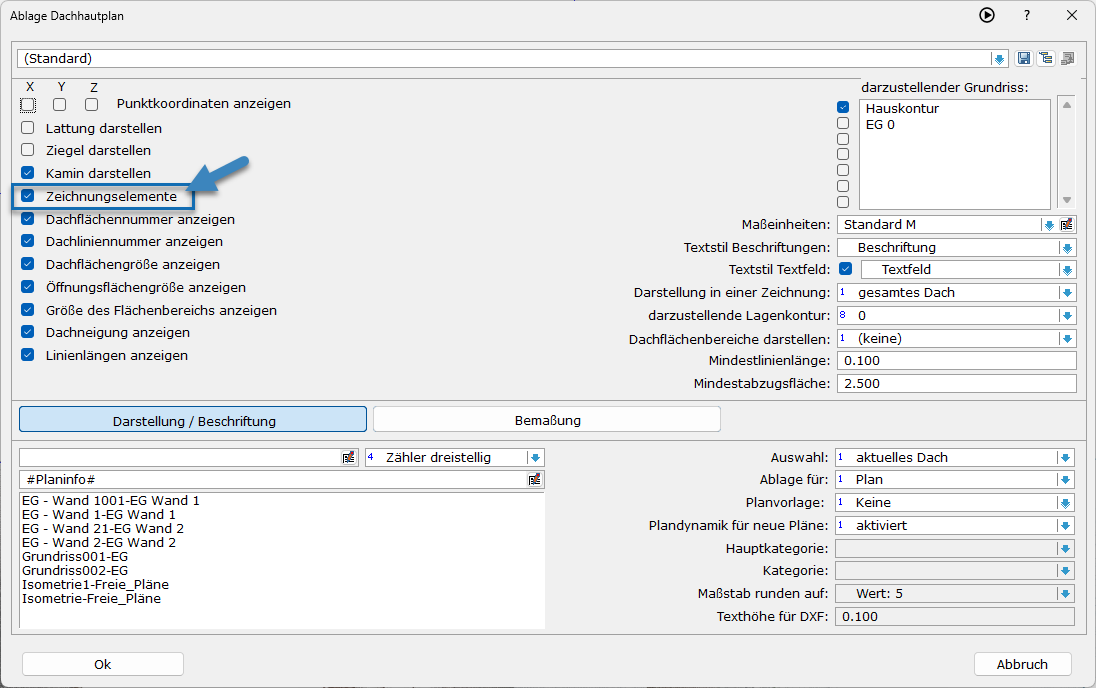Select the Darstellung / Beschriftung tab
This screenshot has width=1096, height=688.
pyautogui.click(x=193, y=421)
